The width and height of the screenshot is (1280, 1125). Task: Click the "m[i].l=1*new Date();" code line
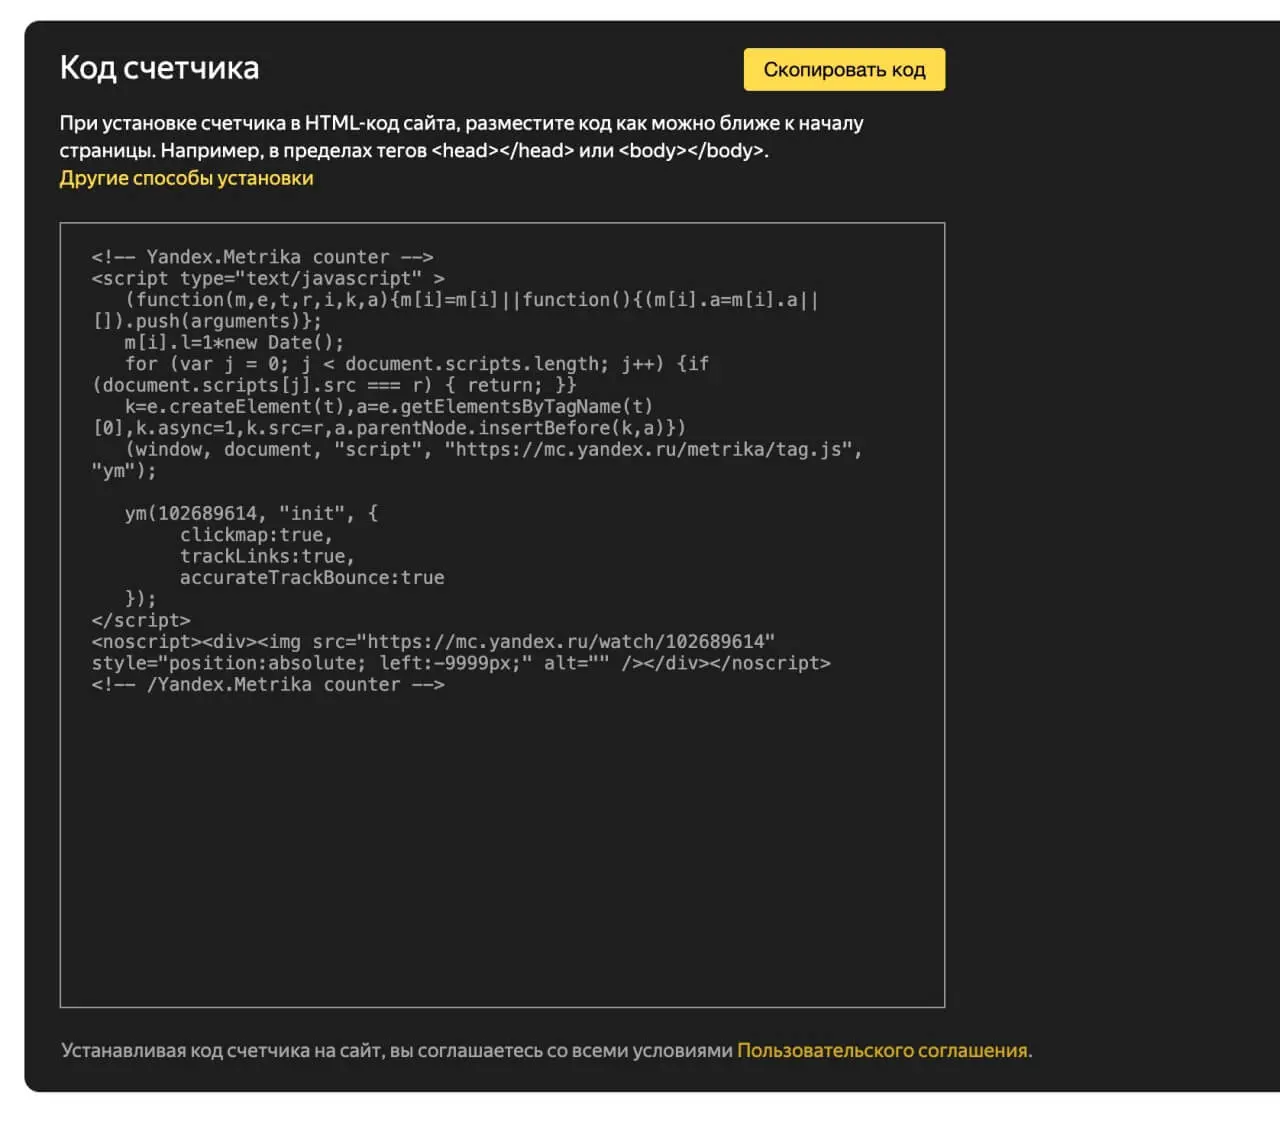click(234, 342)
